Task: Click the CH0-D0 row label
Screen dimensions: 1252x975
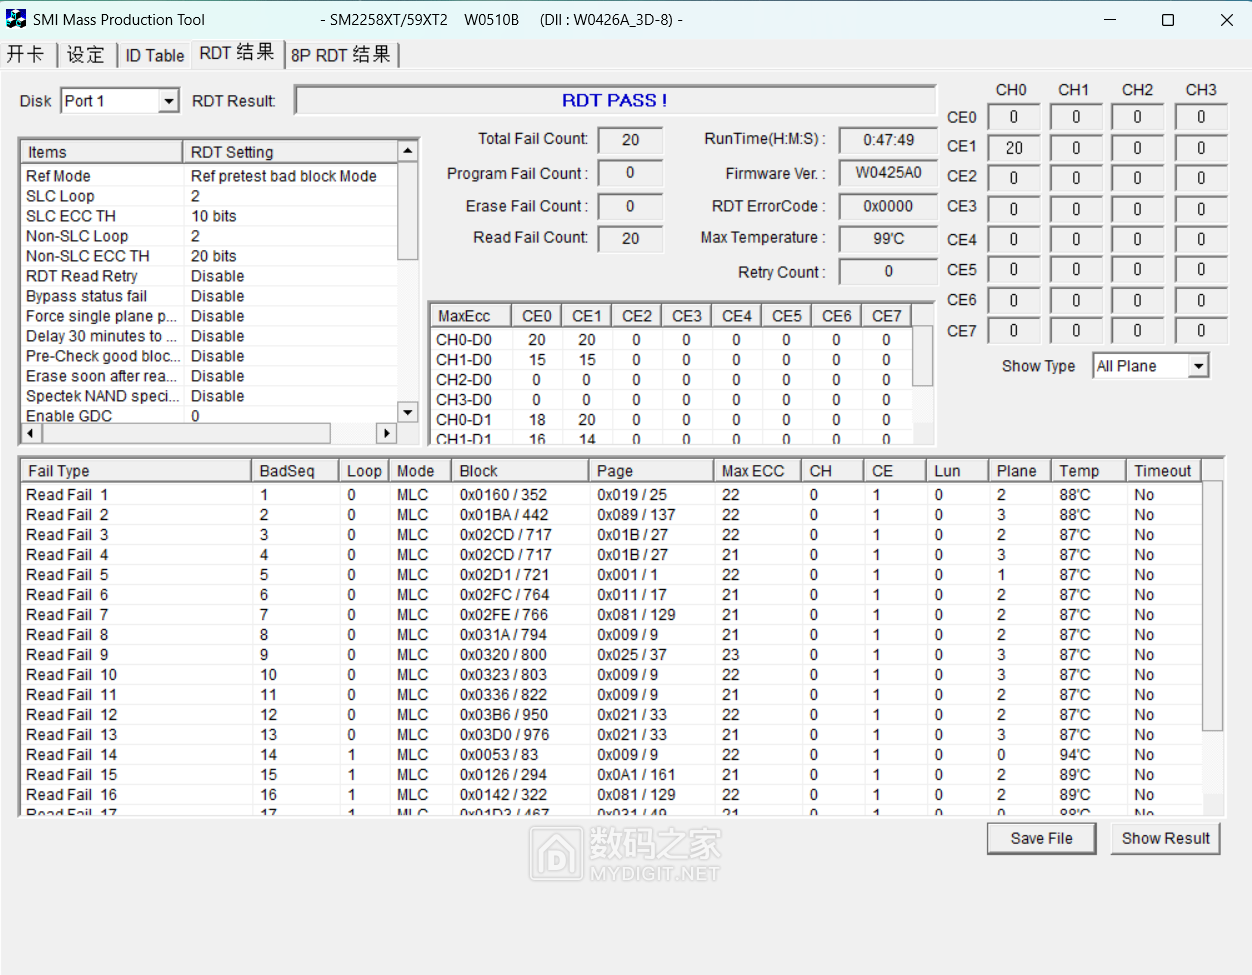Action: coord(464,340)
